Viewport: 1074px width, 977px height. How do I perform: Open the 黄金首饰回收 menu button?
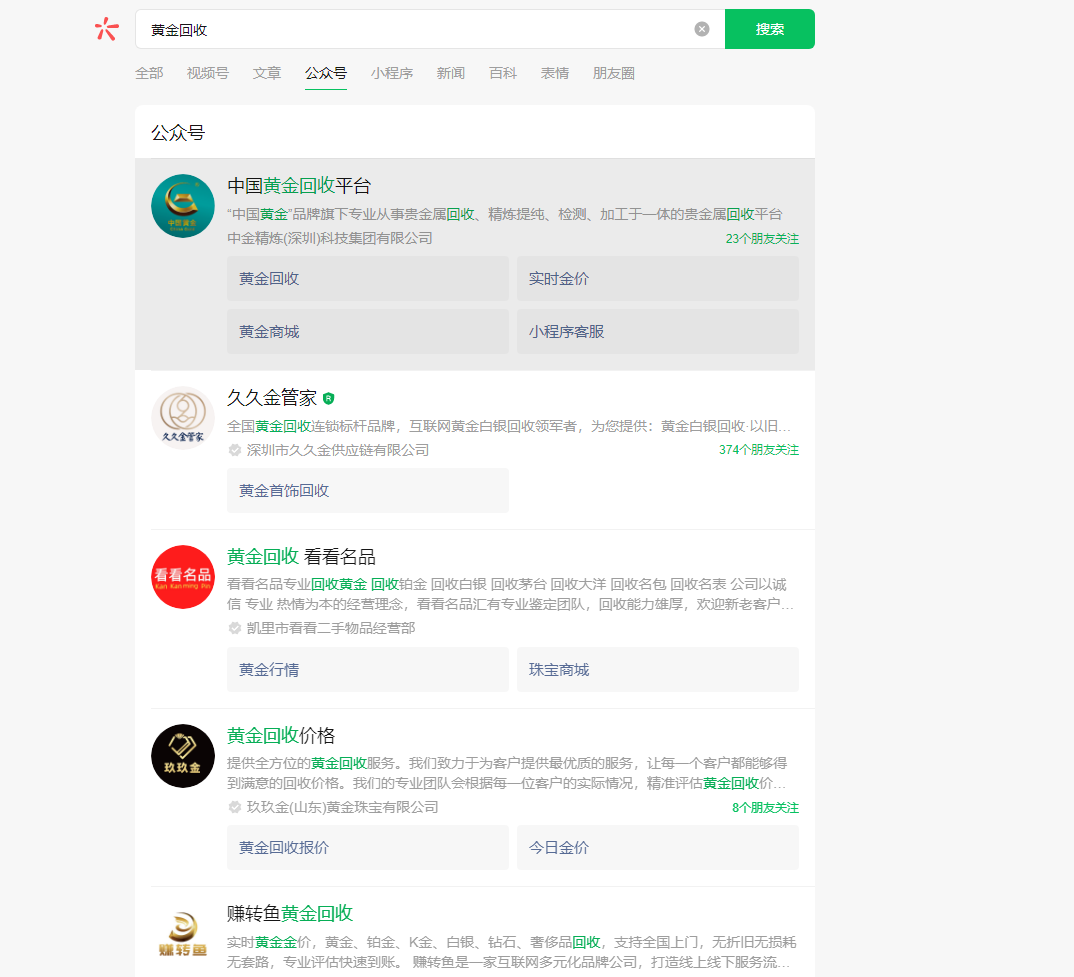click(x=368, y=491)
